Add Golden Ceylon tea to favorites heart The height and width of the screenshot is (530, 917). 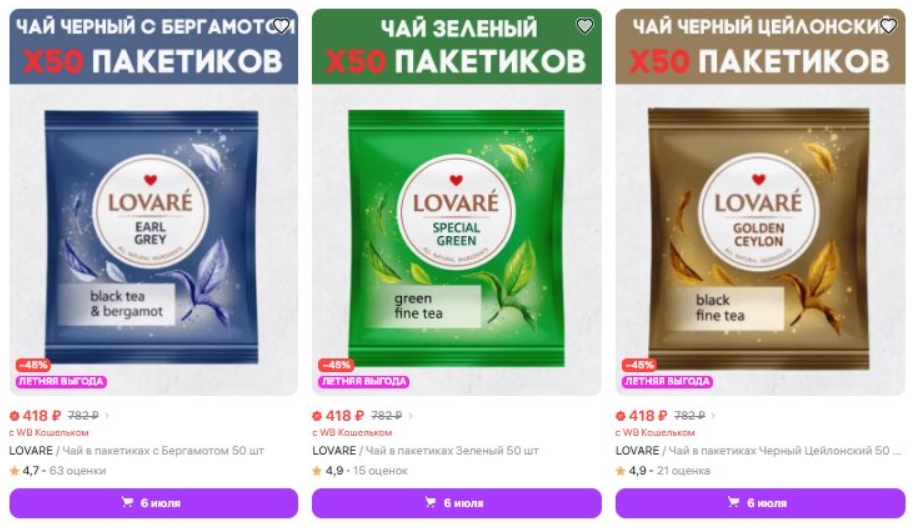coord(888,26)
